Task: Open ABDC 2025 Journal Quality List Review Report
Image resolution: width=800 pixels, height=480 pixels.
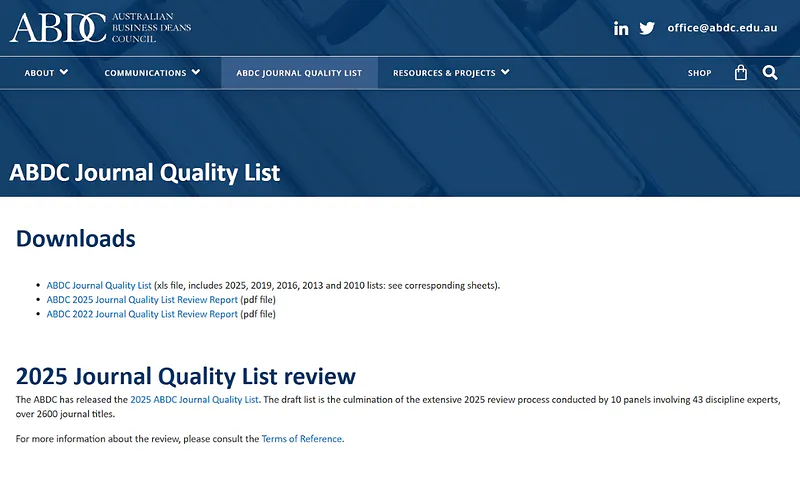Action: click(142, 300)
